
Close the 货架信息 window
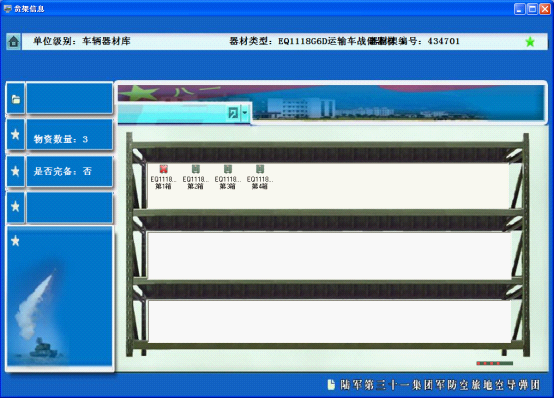[x=544, y=9]
